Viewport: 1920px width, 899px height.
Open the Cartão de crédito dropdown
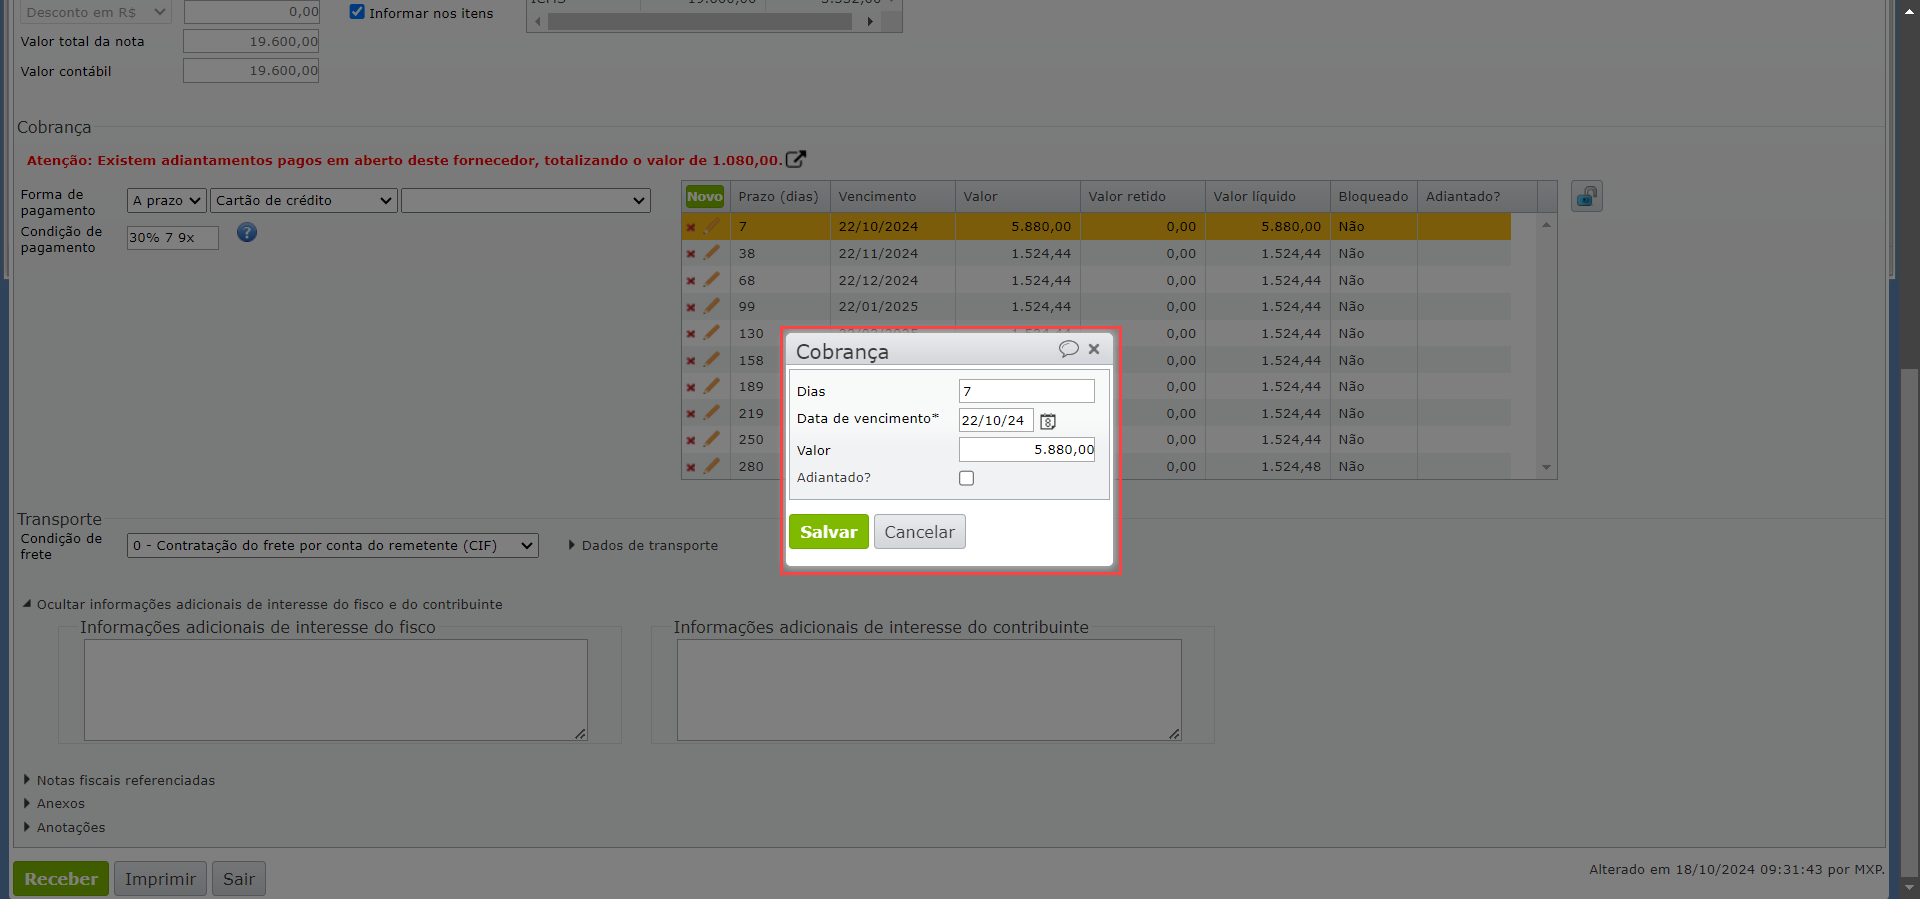coord(304,200)
